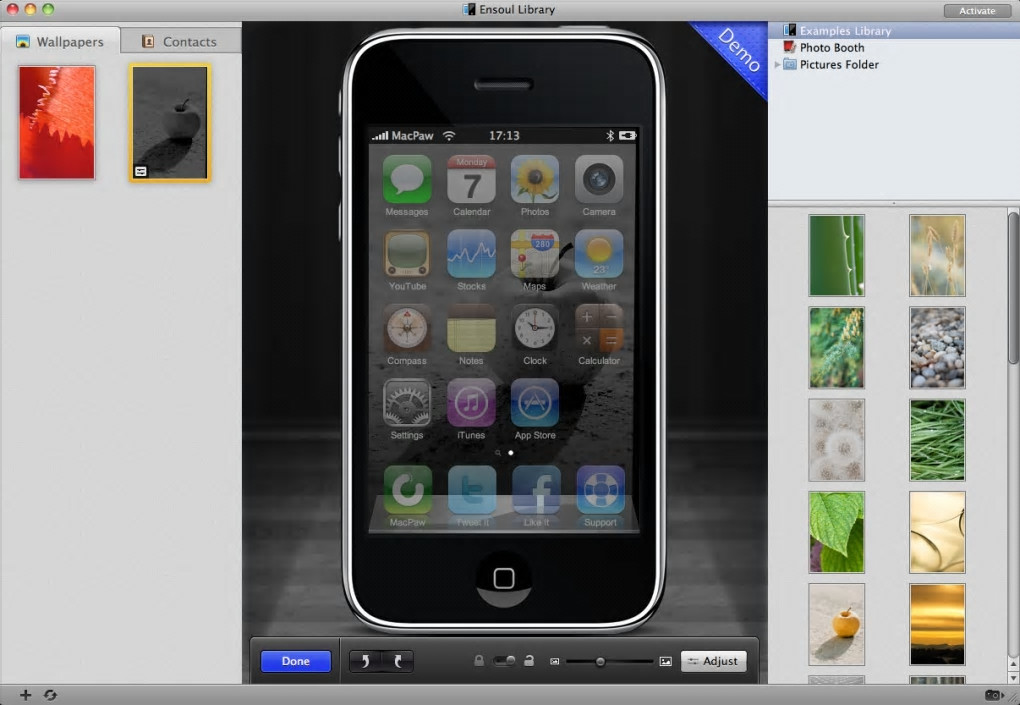This screenshot has width=1020, height=705.
Task: Click the badge icon on selected wallpaper
Action: [x=141, y=171]
